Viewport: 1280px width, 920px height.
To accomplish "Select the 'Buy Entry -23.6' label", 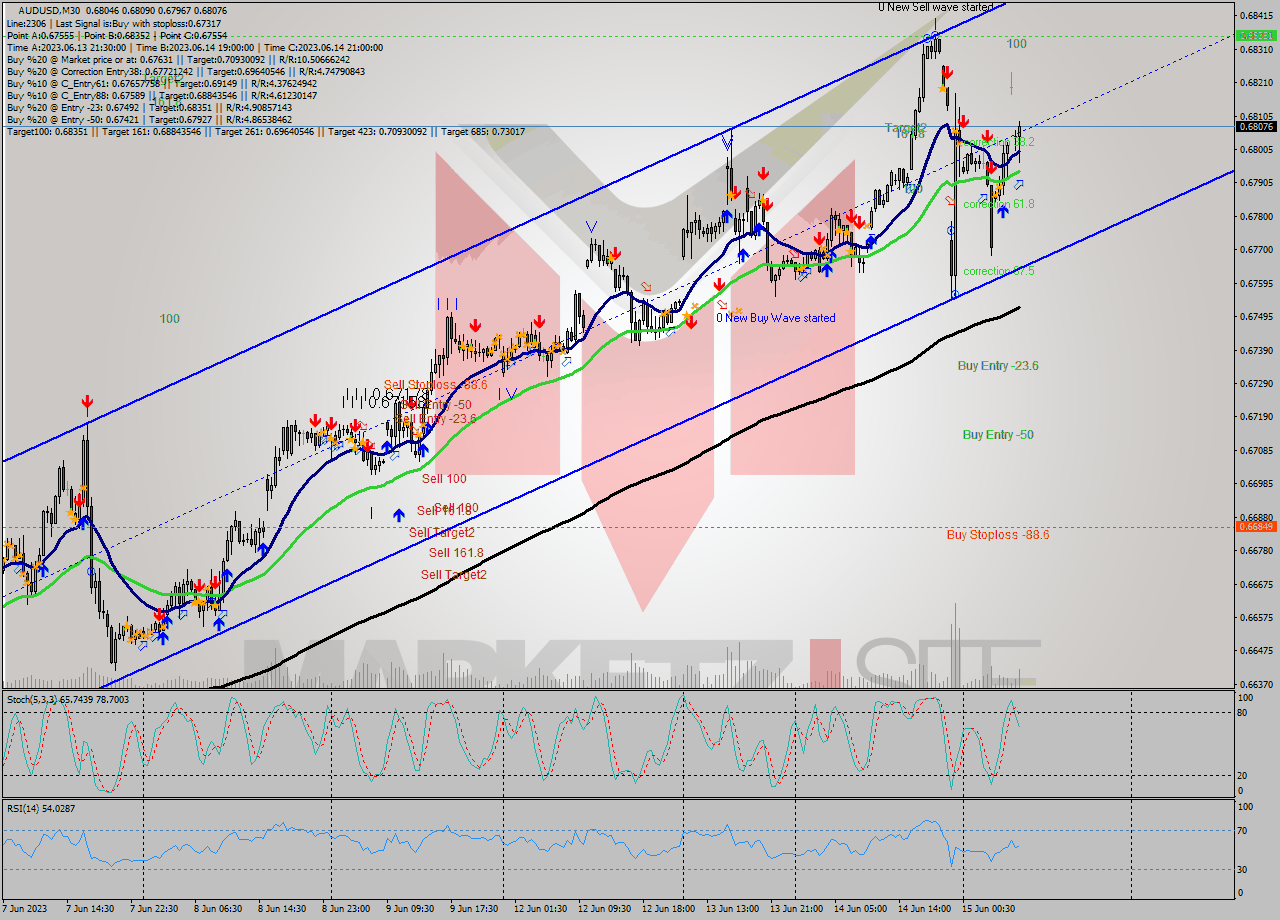I will 998,366.
